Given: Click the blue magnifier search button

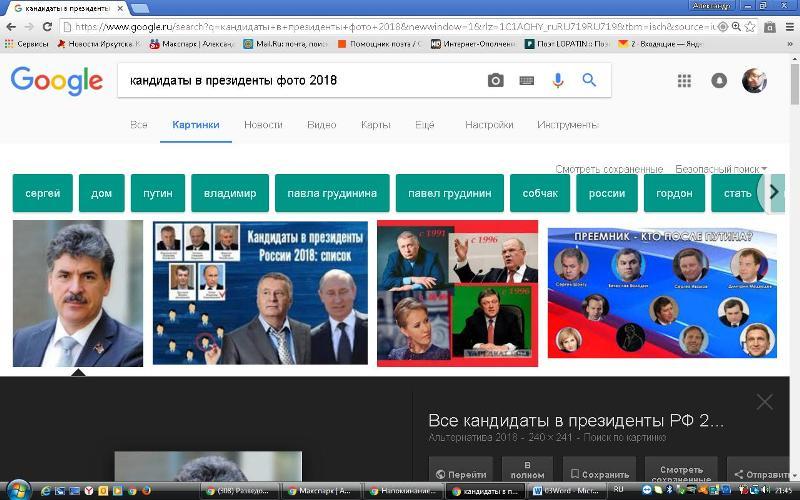Looking at the screenshot, I should point(589,80).
